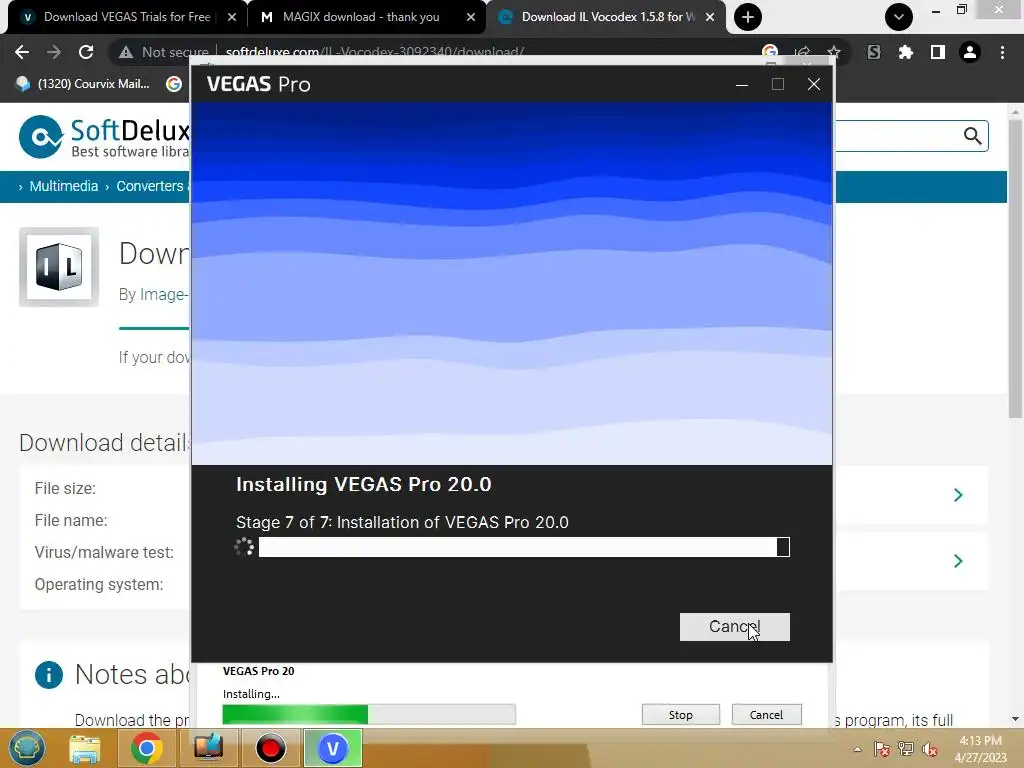
Task: Click the SoftDeluxe search magnifier icon
Action: point(972,136)
